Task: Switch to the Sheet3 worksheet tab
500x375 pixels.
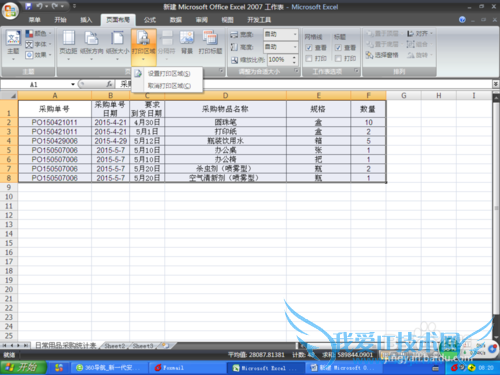Action: click(x=143, y=346)
